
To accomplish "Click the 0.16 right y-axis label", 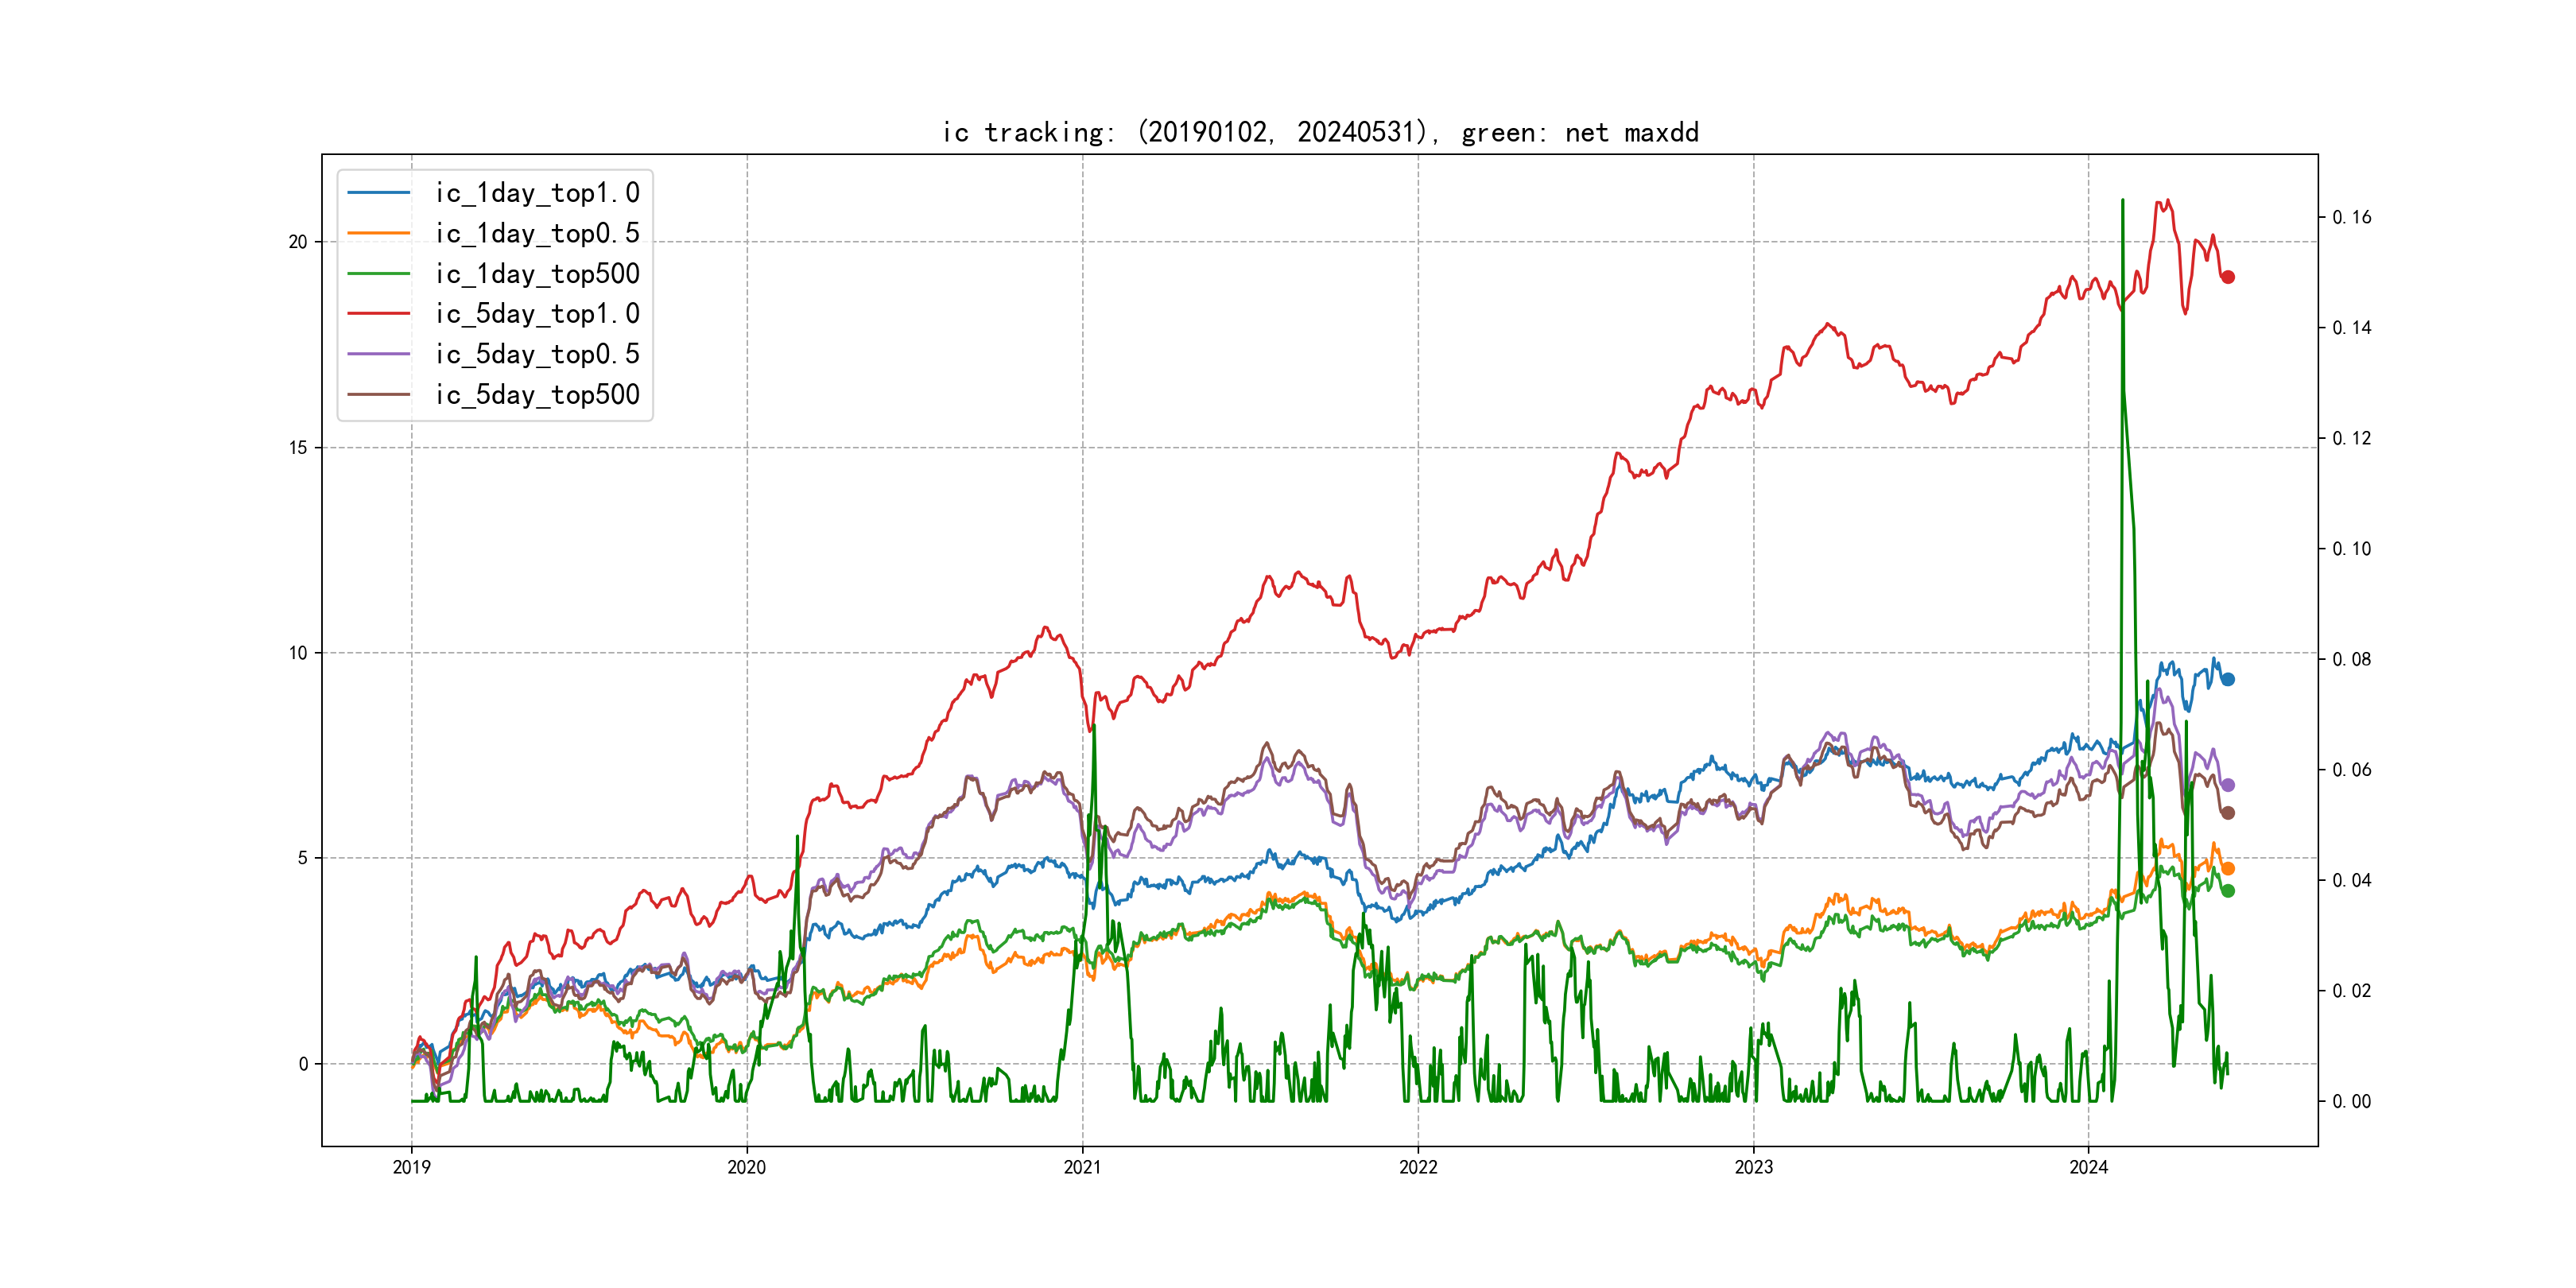I will [x=2351, y=217].
